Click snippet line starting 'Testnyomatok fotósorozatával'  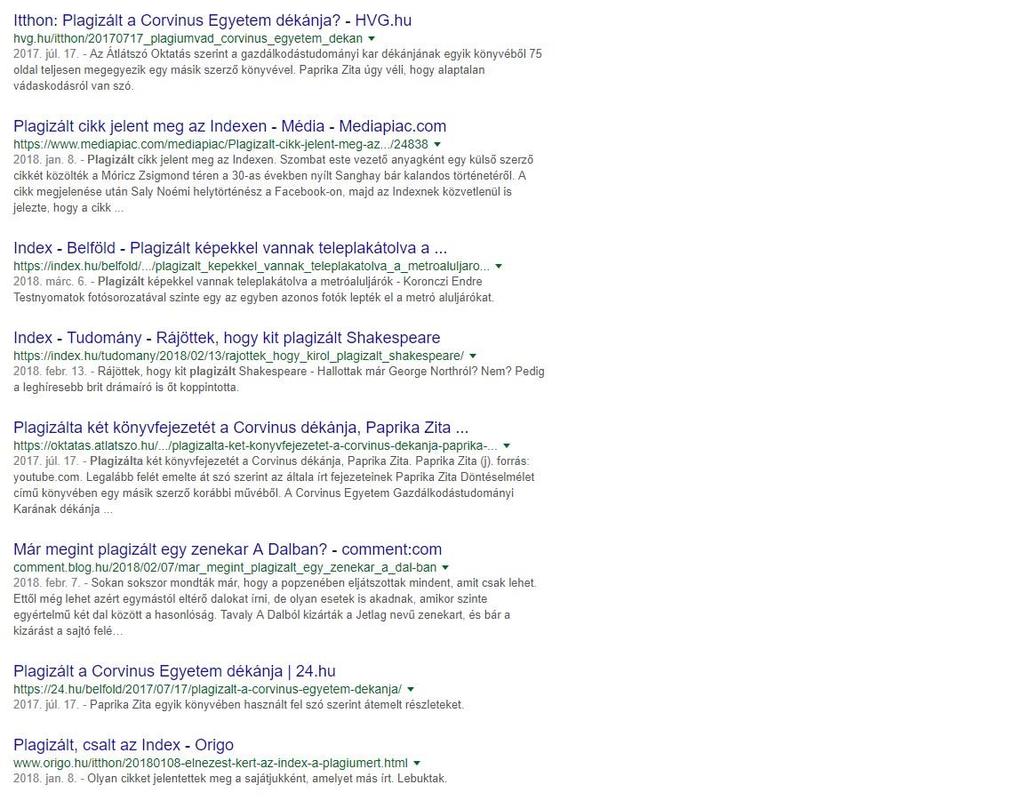click(253, 298)
